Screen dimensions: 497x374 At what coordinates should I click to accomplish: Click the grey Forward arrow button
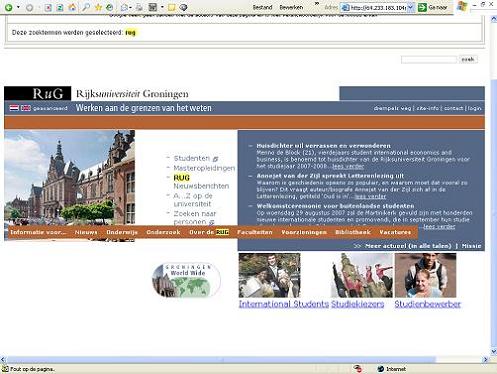[29, 7]
